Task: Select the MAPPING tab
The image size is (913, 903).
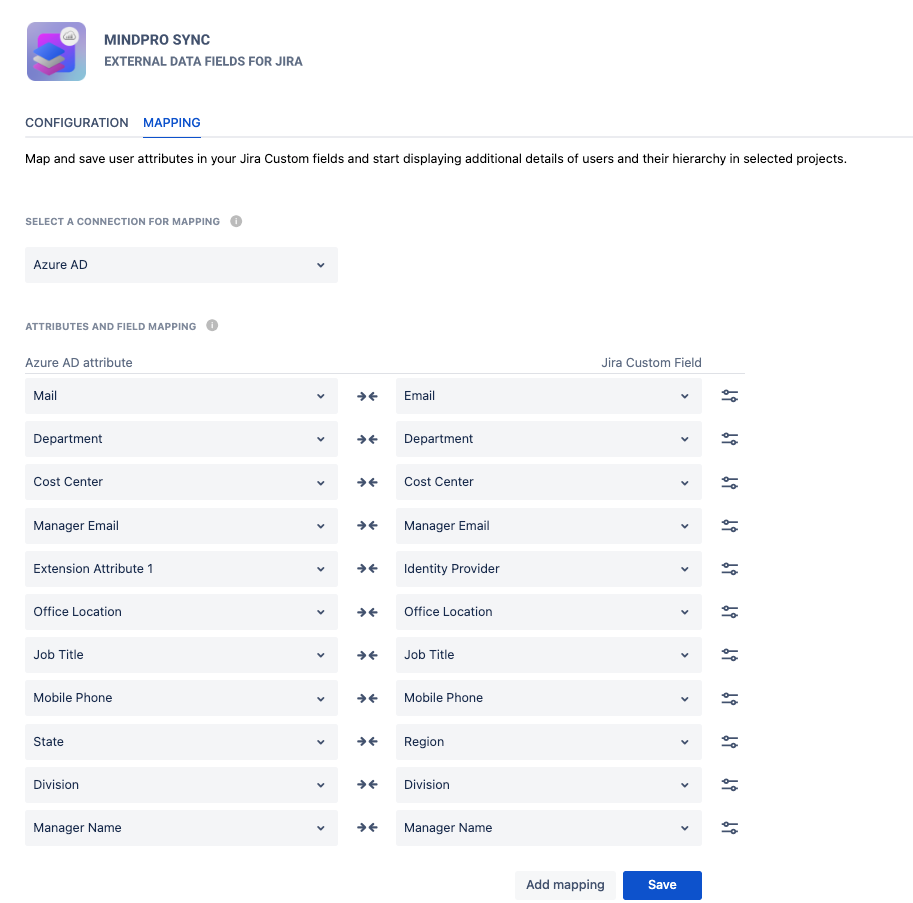Action: pos(171,122)
